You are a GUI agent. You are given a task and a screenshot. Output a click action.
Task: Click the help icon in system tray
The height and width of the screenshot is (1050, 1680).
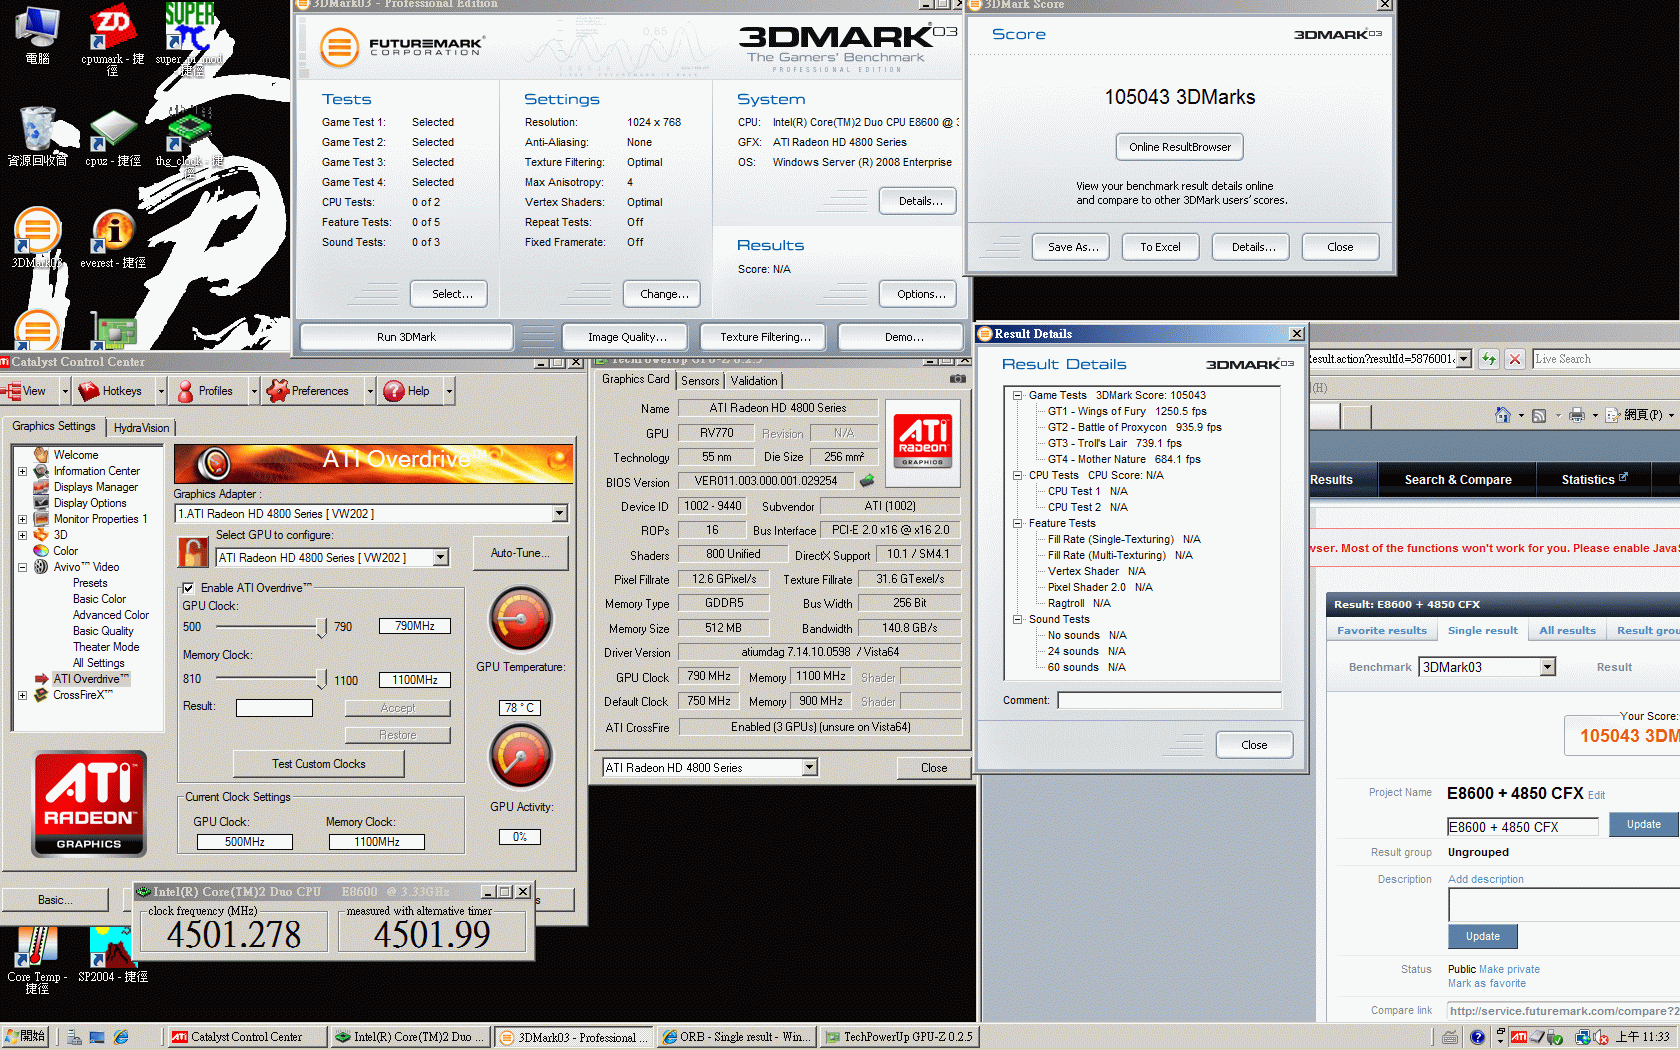pos(1477,1037)
